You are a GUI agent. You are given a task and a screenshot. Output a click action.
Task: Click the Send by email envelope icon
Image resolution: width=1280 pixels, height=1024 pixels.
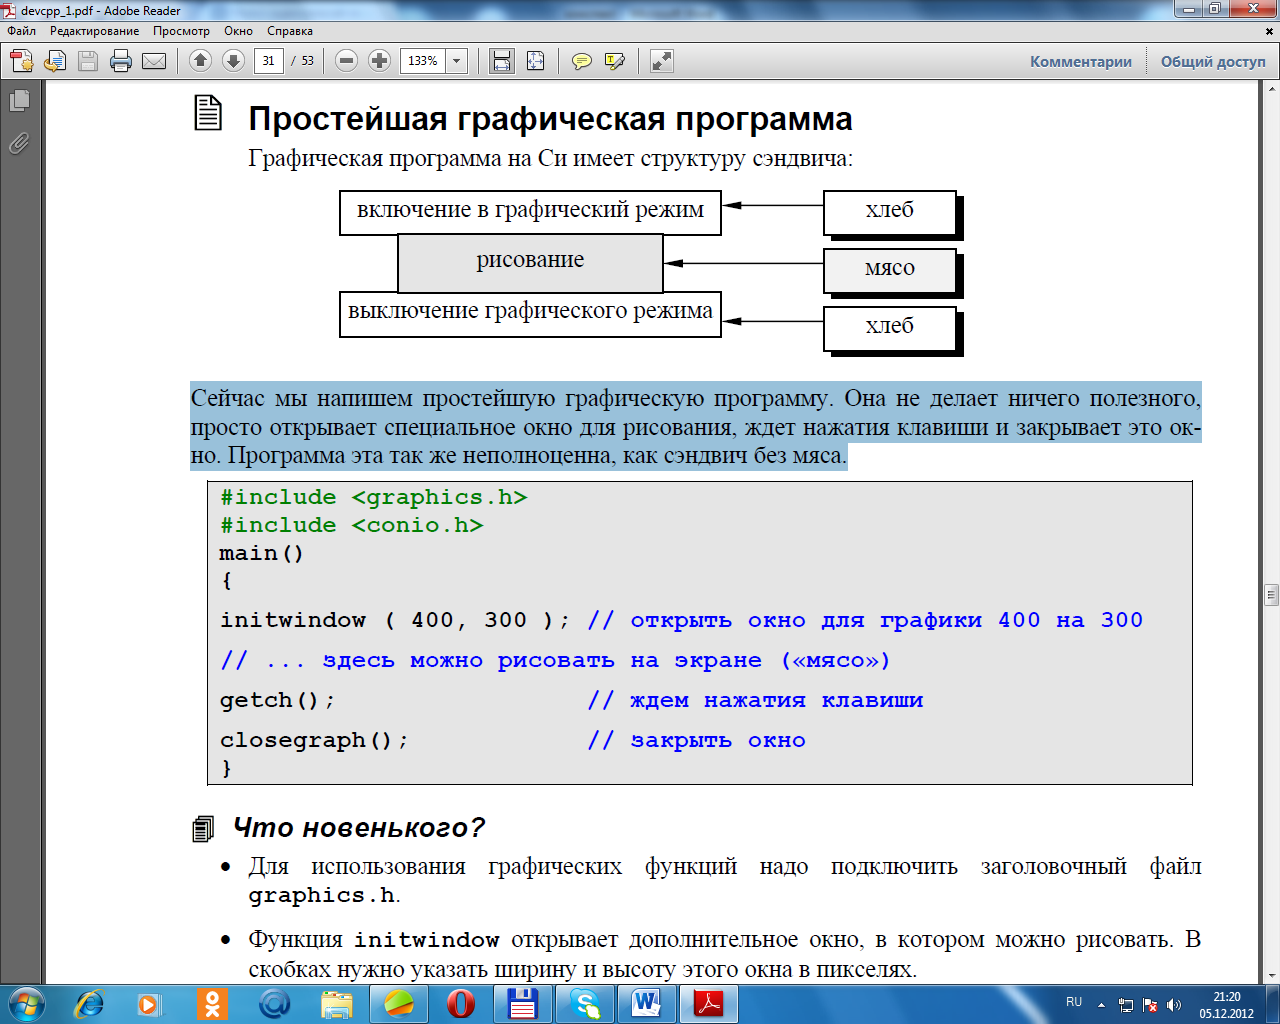coord(154,61)
